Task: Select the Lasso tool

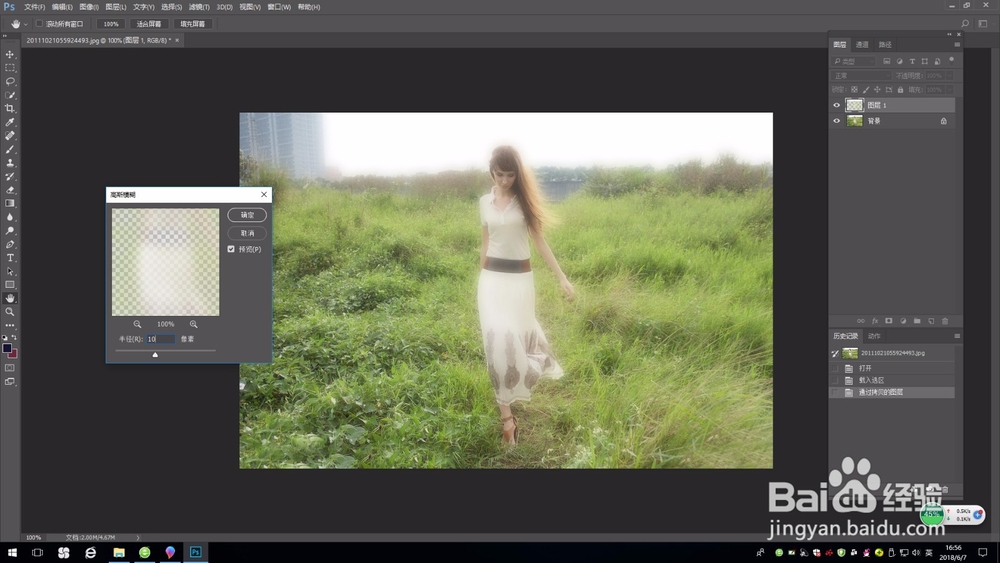Action: 10,82
